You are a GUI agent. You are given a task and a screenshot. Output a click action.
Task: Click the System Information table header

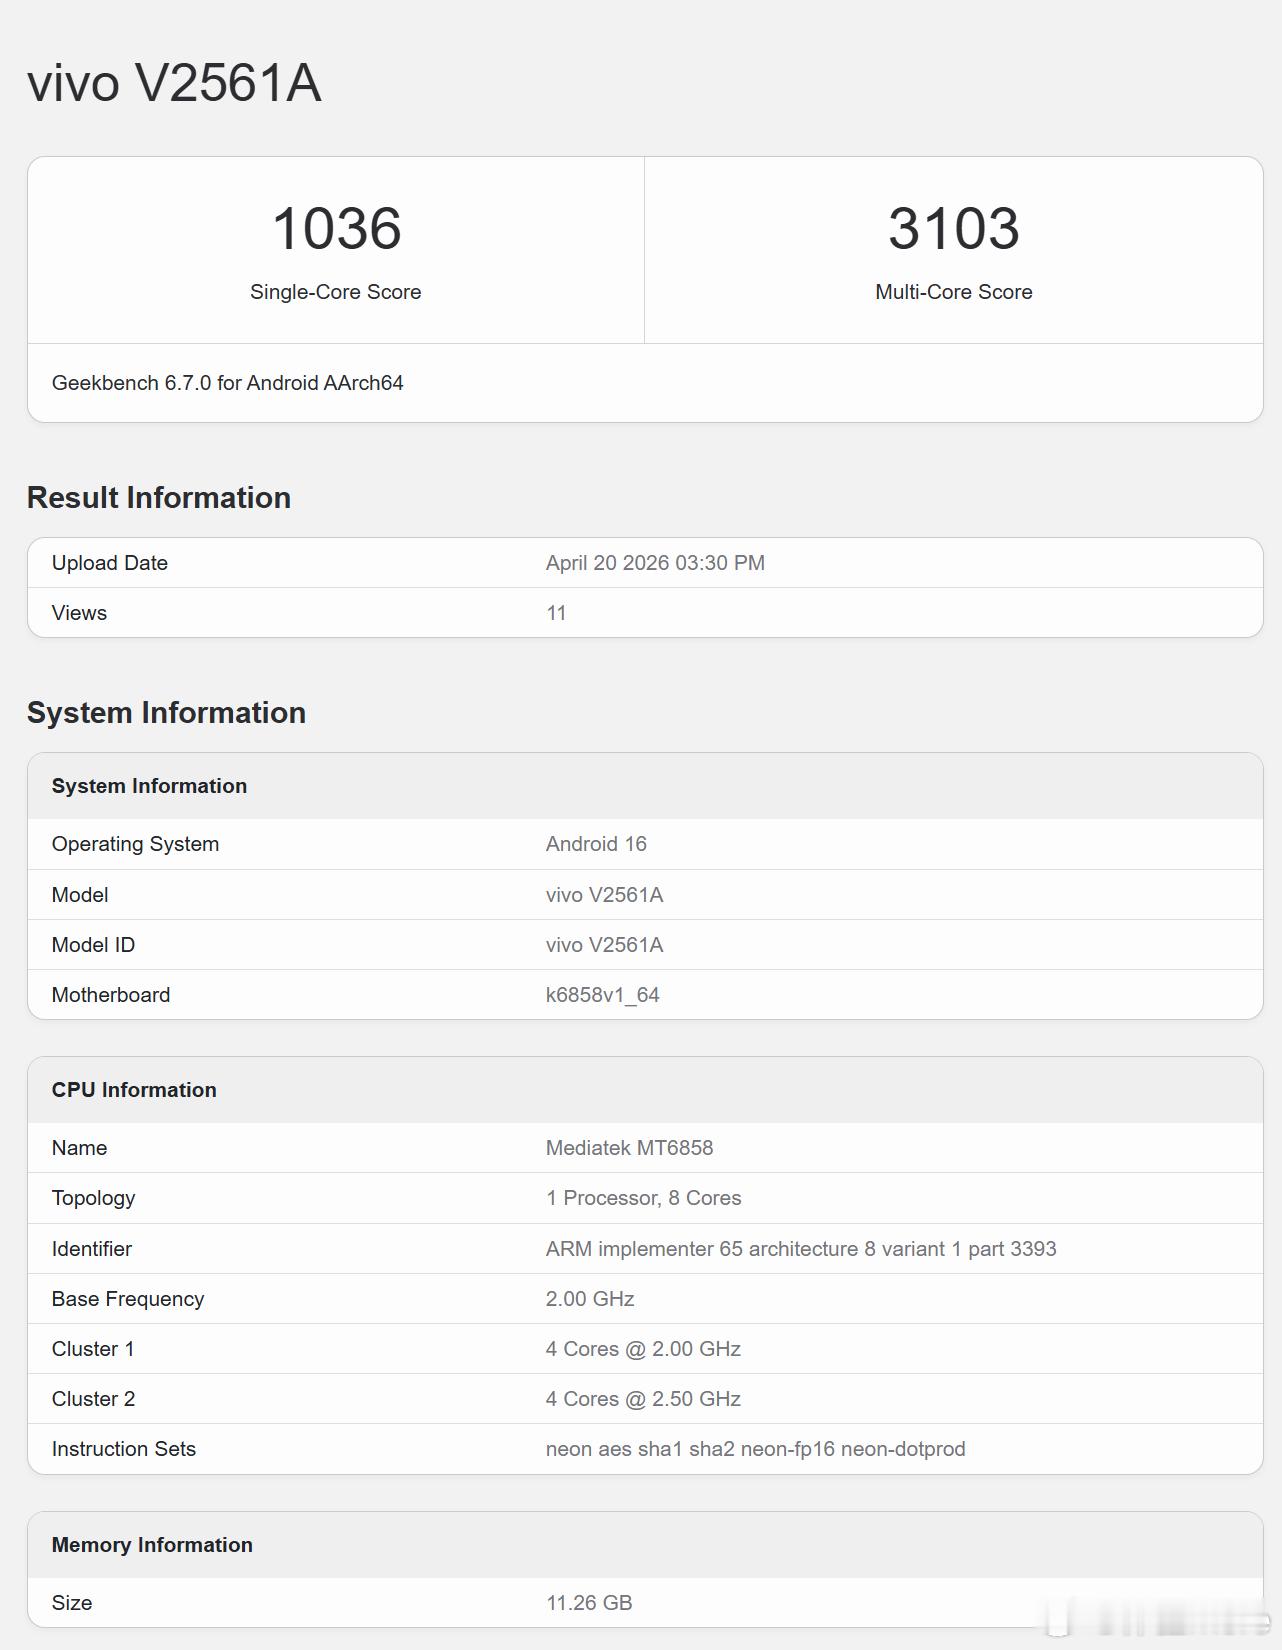149,786
